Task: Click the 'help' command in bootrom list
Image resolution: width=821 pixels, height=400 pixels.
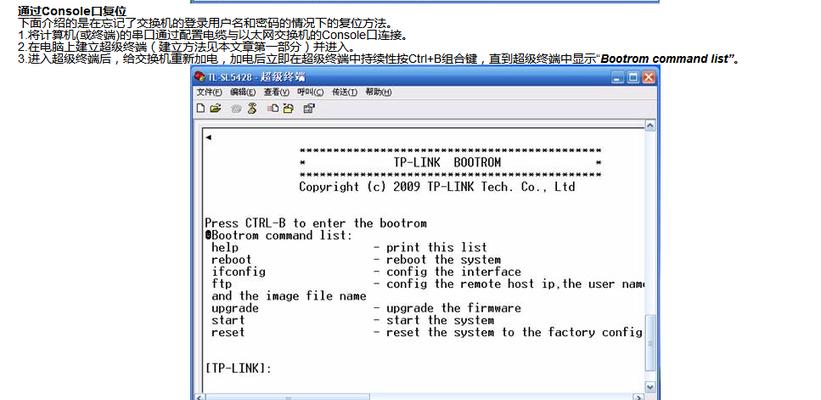Action: 225,248
